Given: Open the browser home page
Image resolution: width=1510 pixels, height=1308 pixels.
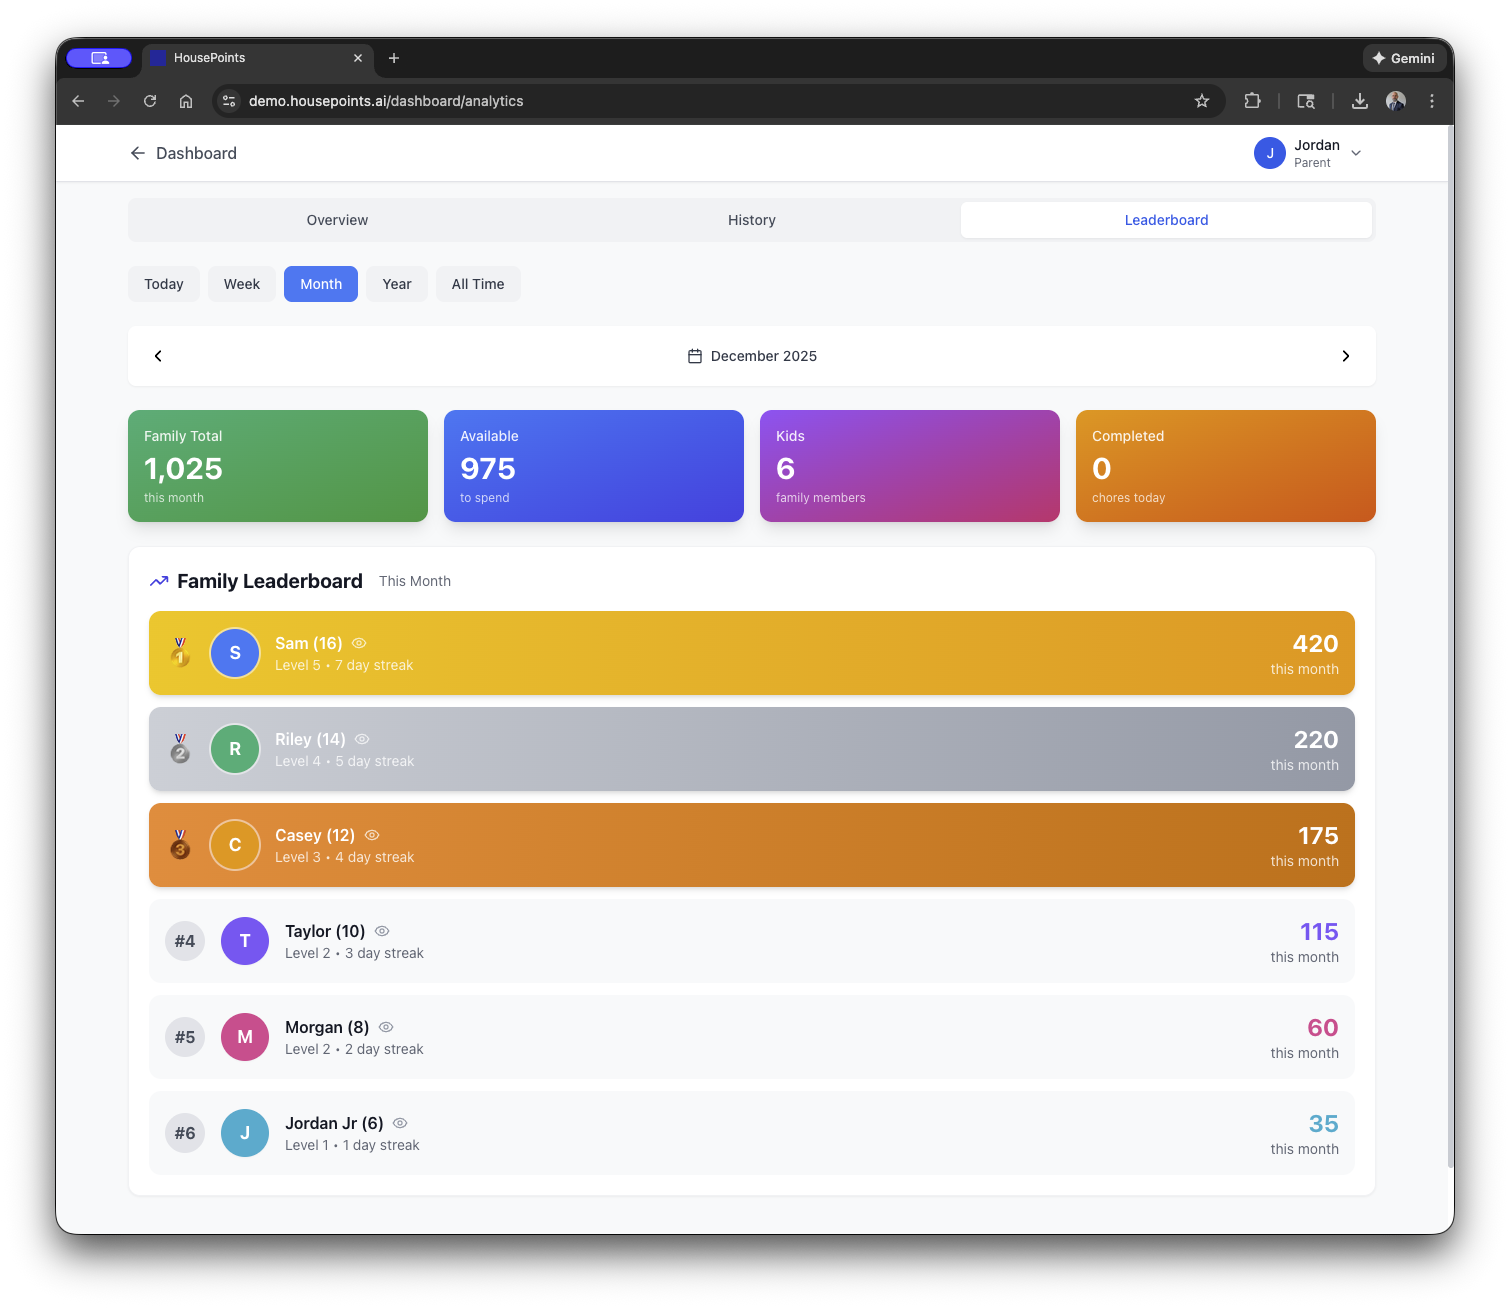Looking at the screenshot, I should (186, 101).
